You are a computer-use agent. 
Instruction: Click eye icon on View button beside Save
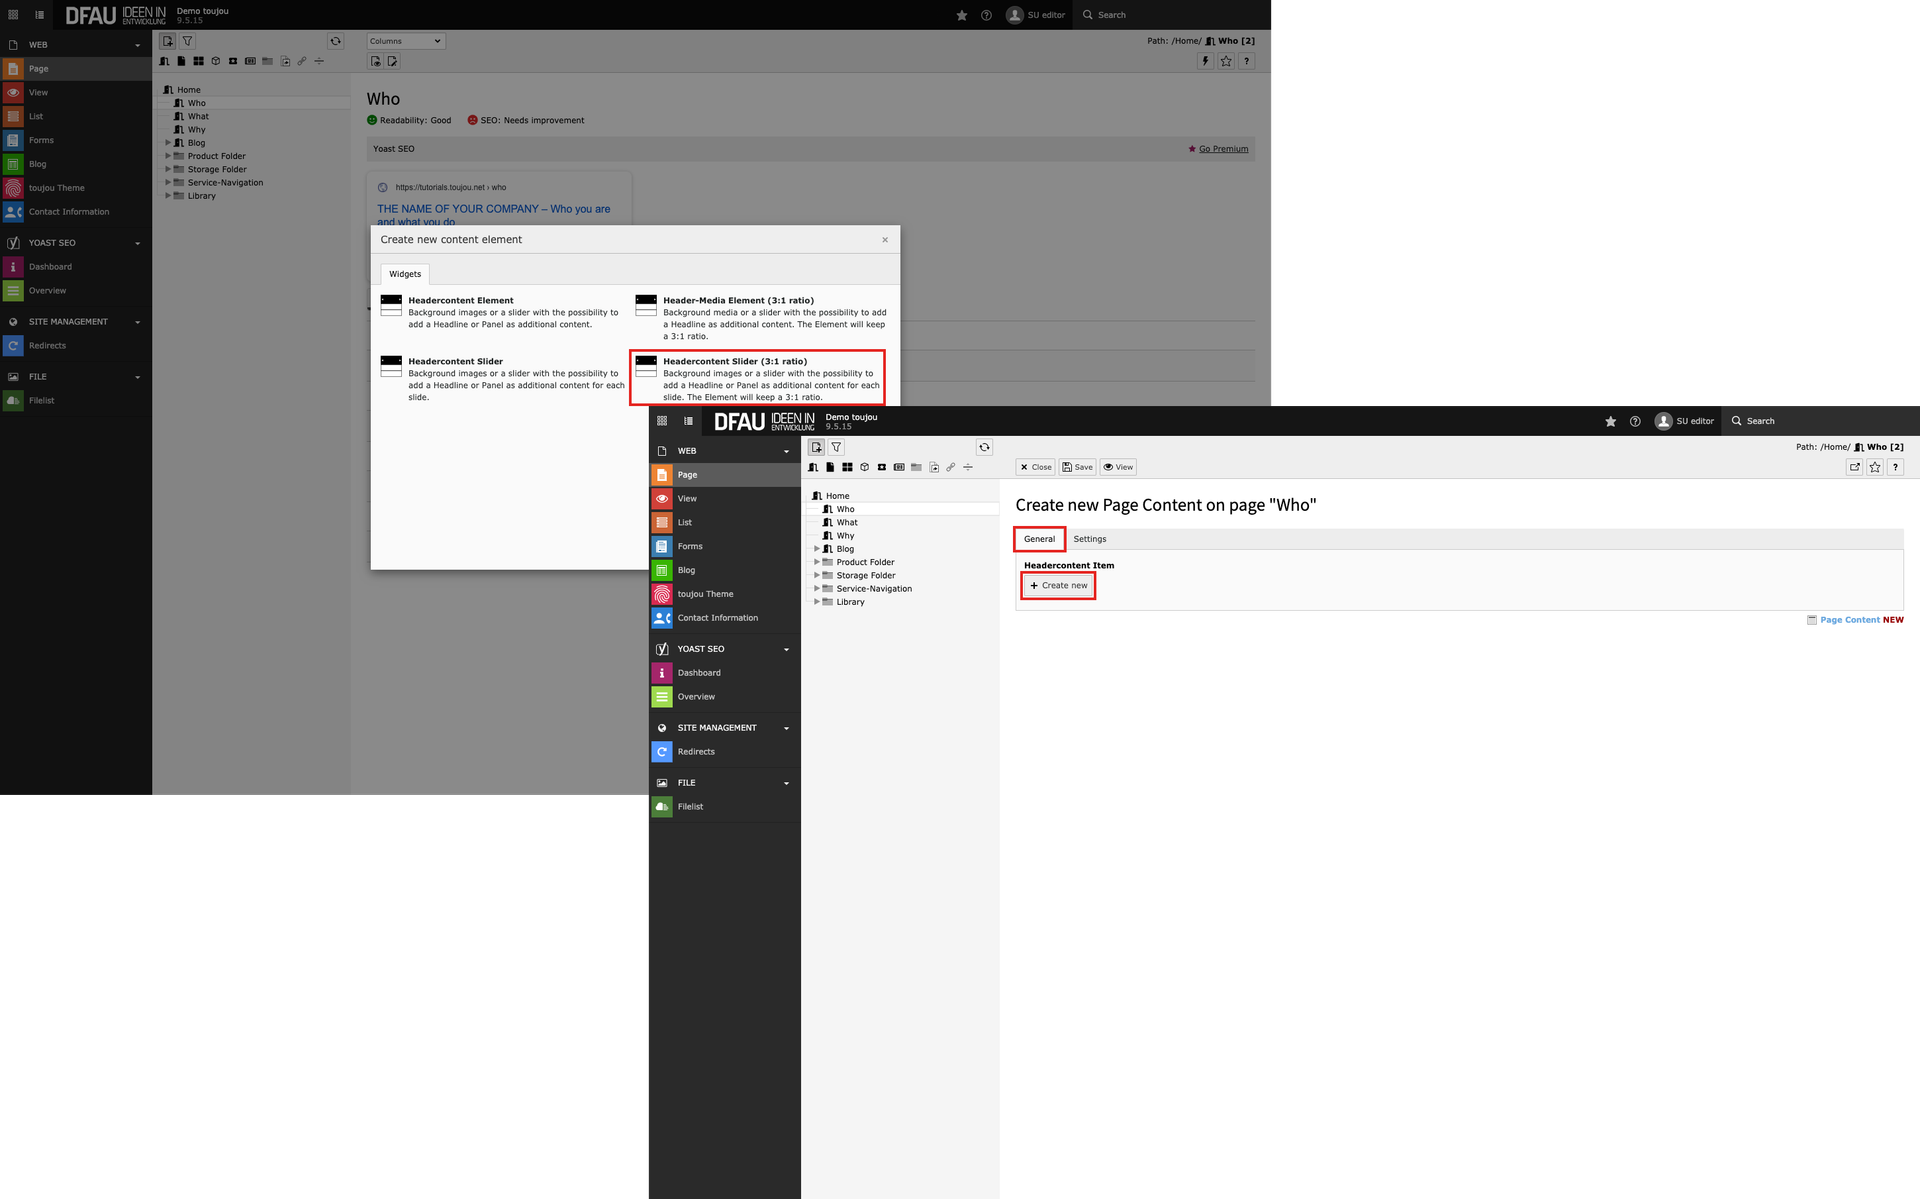1108,467
